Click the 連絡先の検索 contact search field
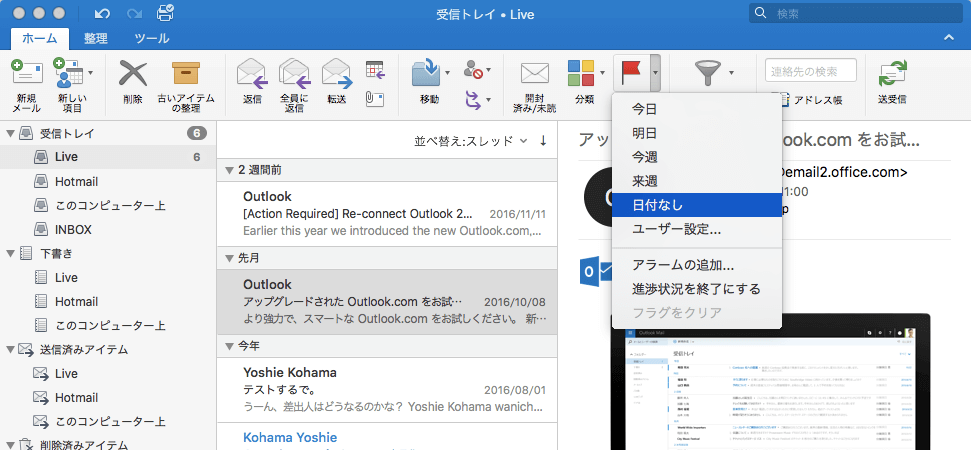Screen dimensions: 971x450 (x=811, y=71)
